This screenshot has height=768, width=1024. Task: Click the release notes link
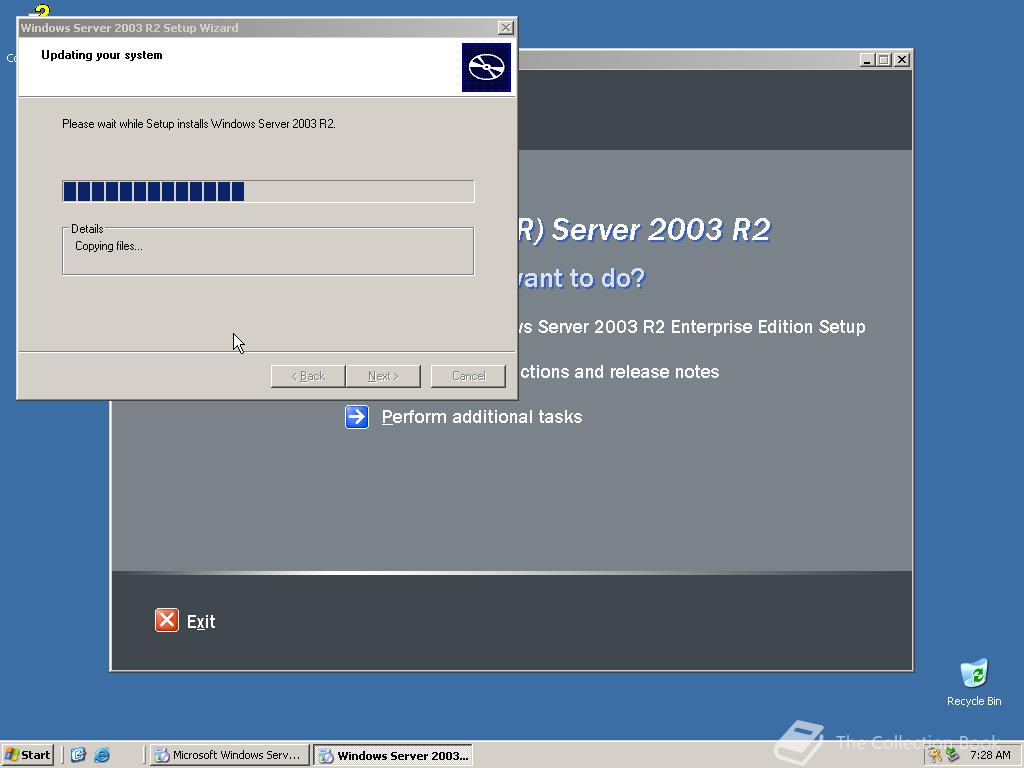coord(619,372)
